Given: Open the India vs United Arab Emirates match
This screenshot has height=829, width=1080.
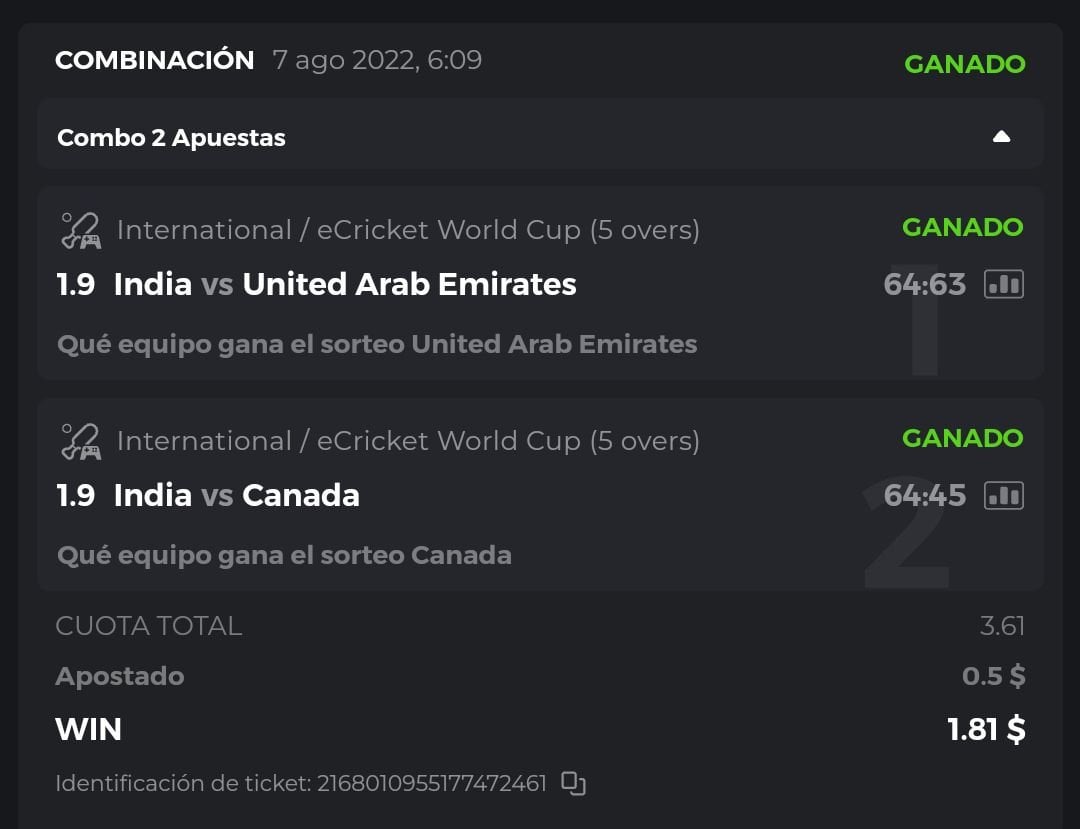Looking at the screenshot, I should (345, 285).
